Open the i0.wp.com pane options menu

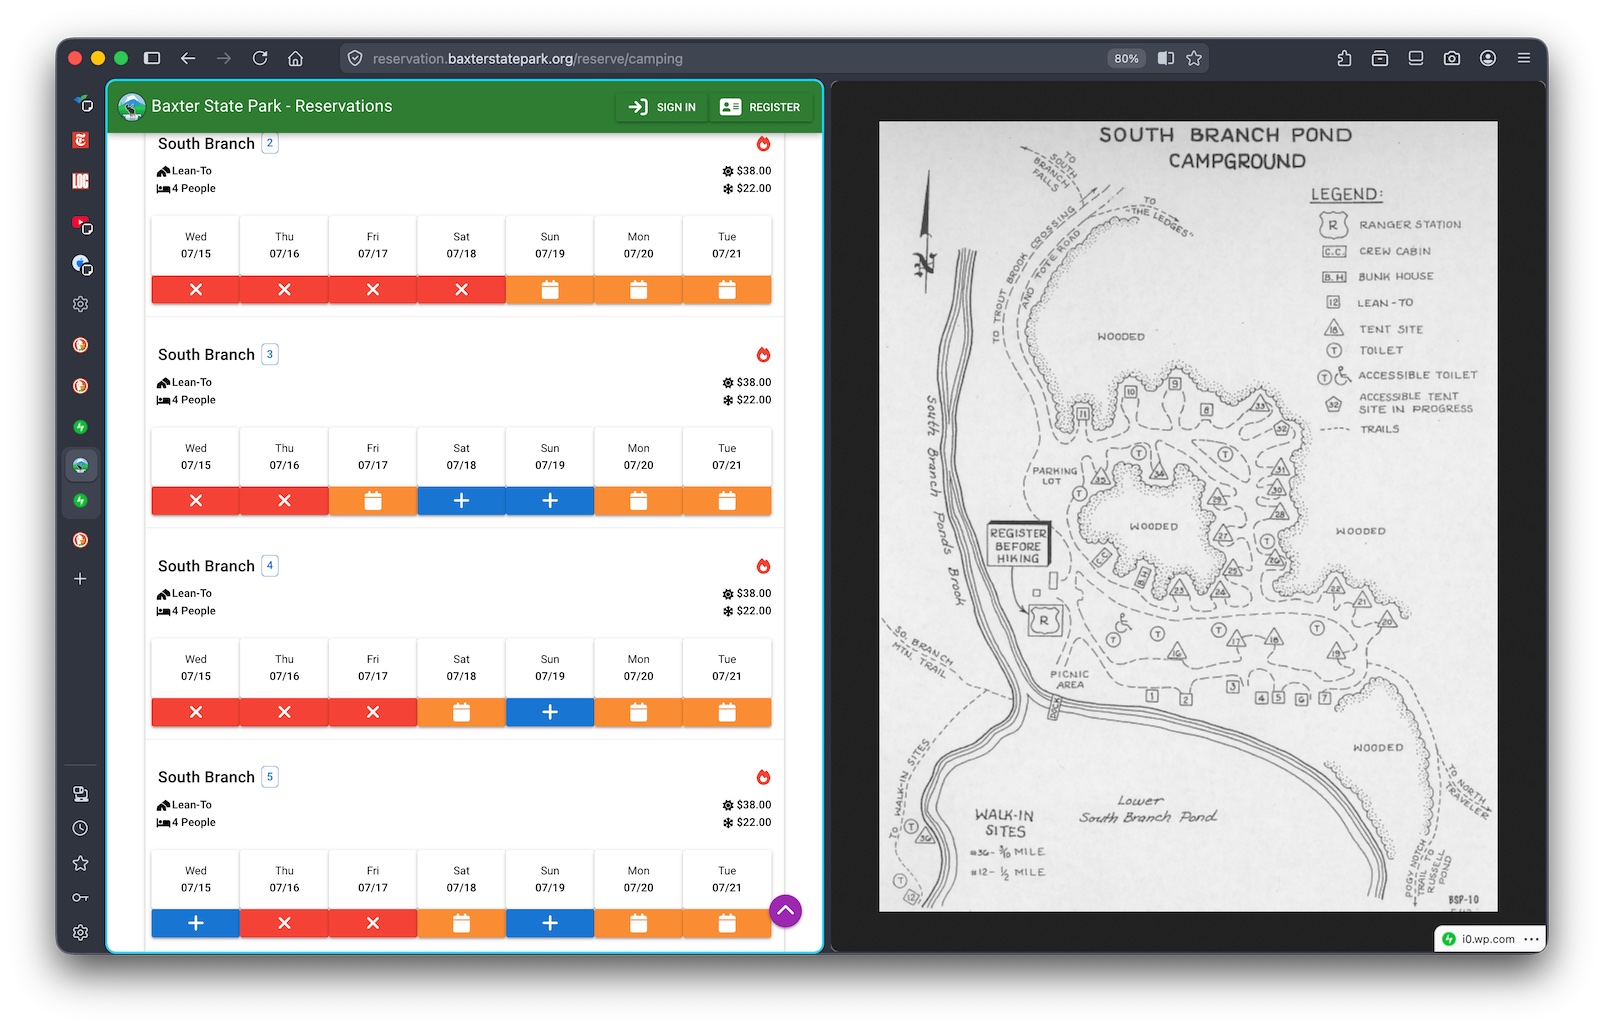1531,939
